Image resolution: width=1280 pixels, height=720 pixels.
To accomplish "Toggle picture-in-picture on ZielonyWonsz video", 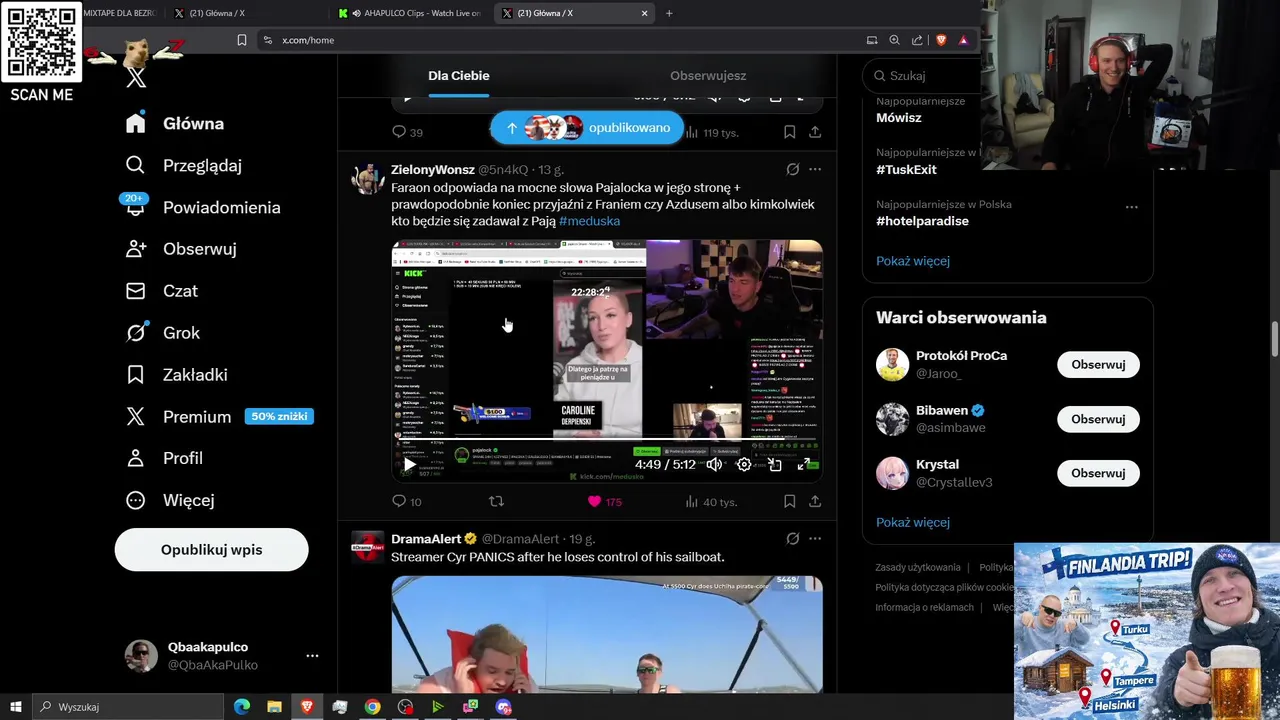I will tap(774, 464).
